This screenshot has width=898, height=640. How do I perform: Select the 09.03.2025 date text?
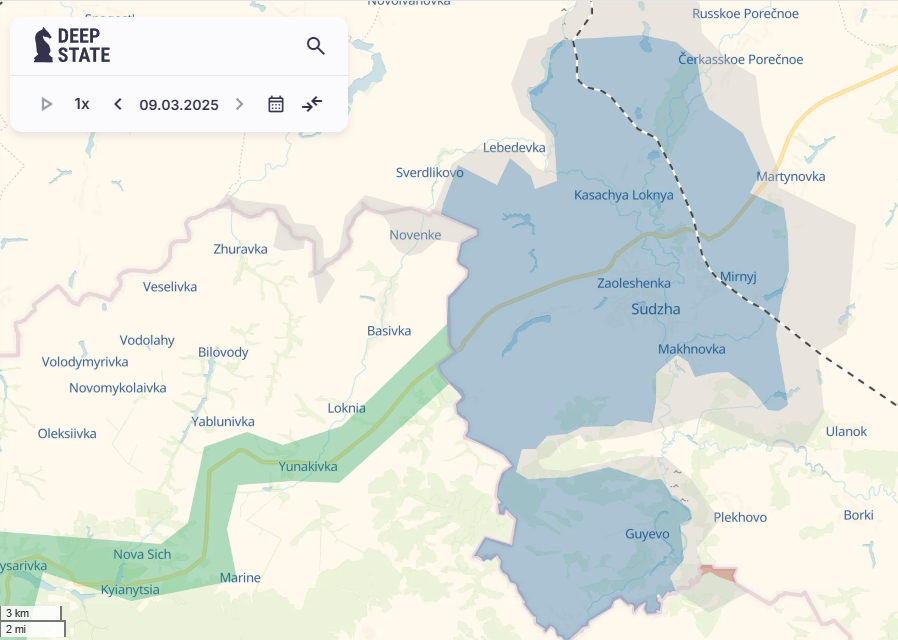pyautogui.click(x=179, y=105)
